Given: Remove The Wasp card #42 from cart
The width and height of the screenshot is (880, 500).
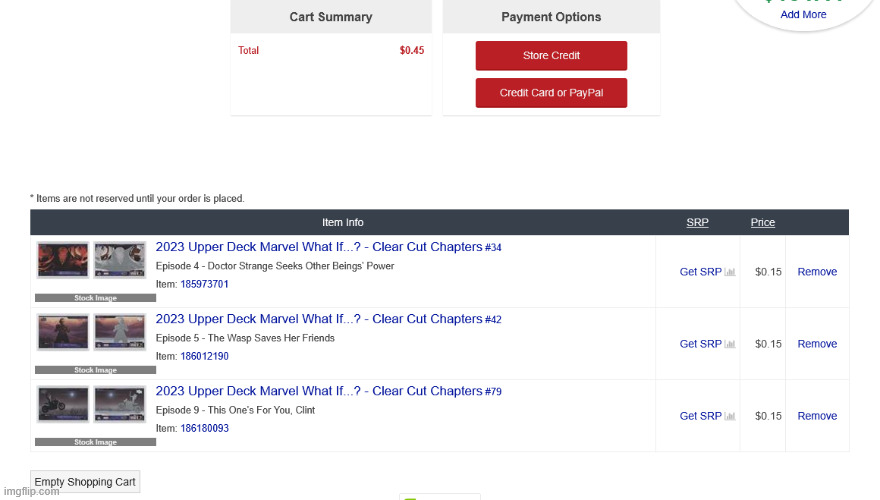Looking at the screenshot, I should pos(817,344).
